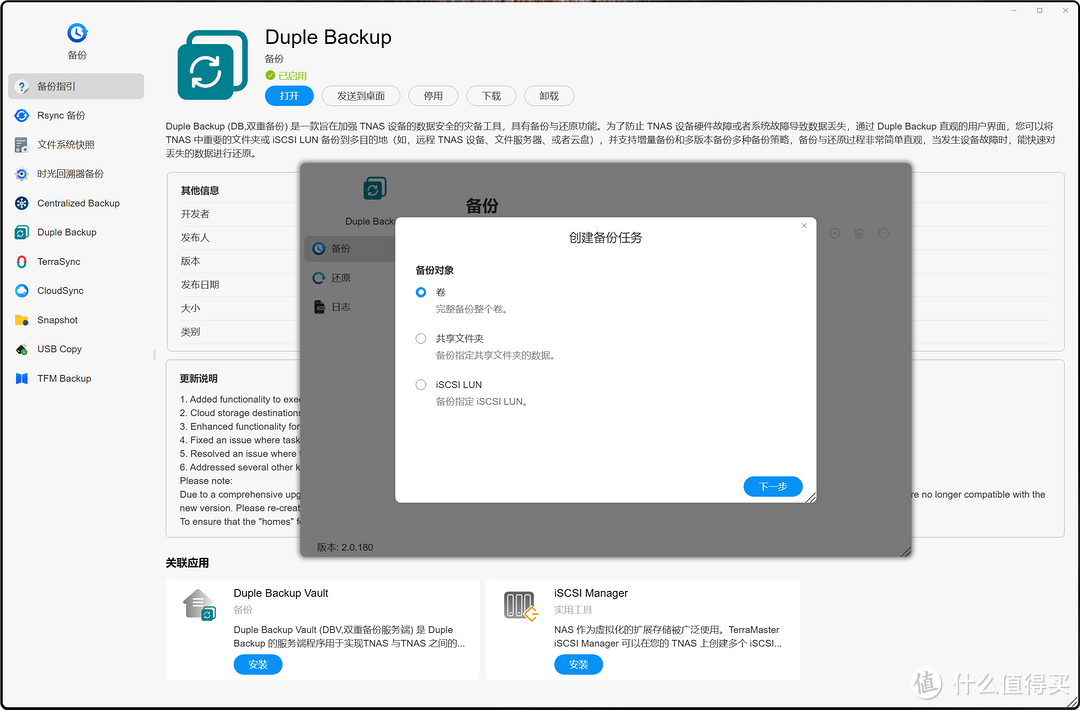The height and width of the screenshot is (710, 1080).
Task: Click iSCSI Manager app icon
Action: [520, 605]
